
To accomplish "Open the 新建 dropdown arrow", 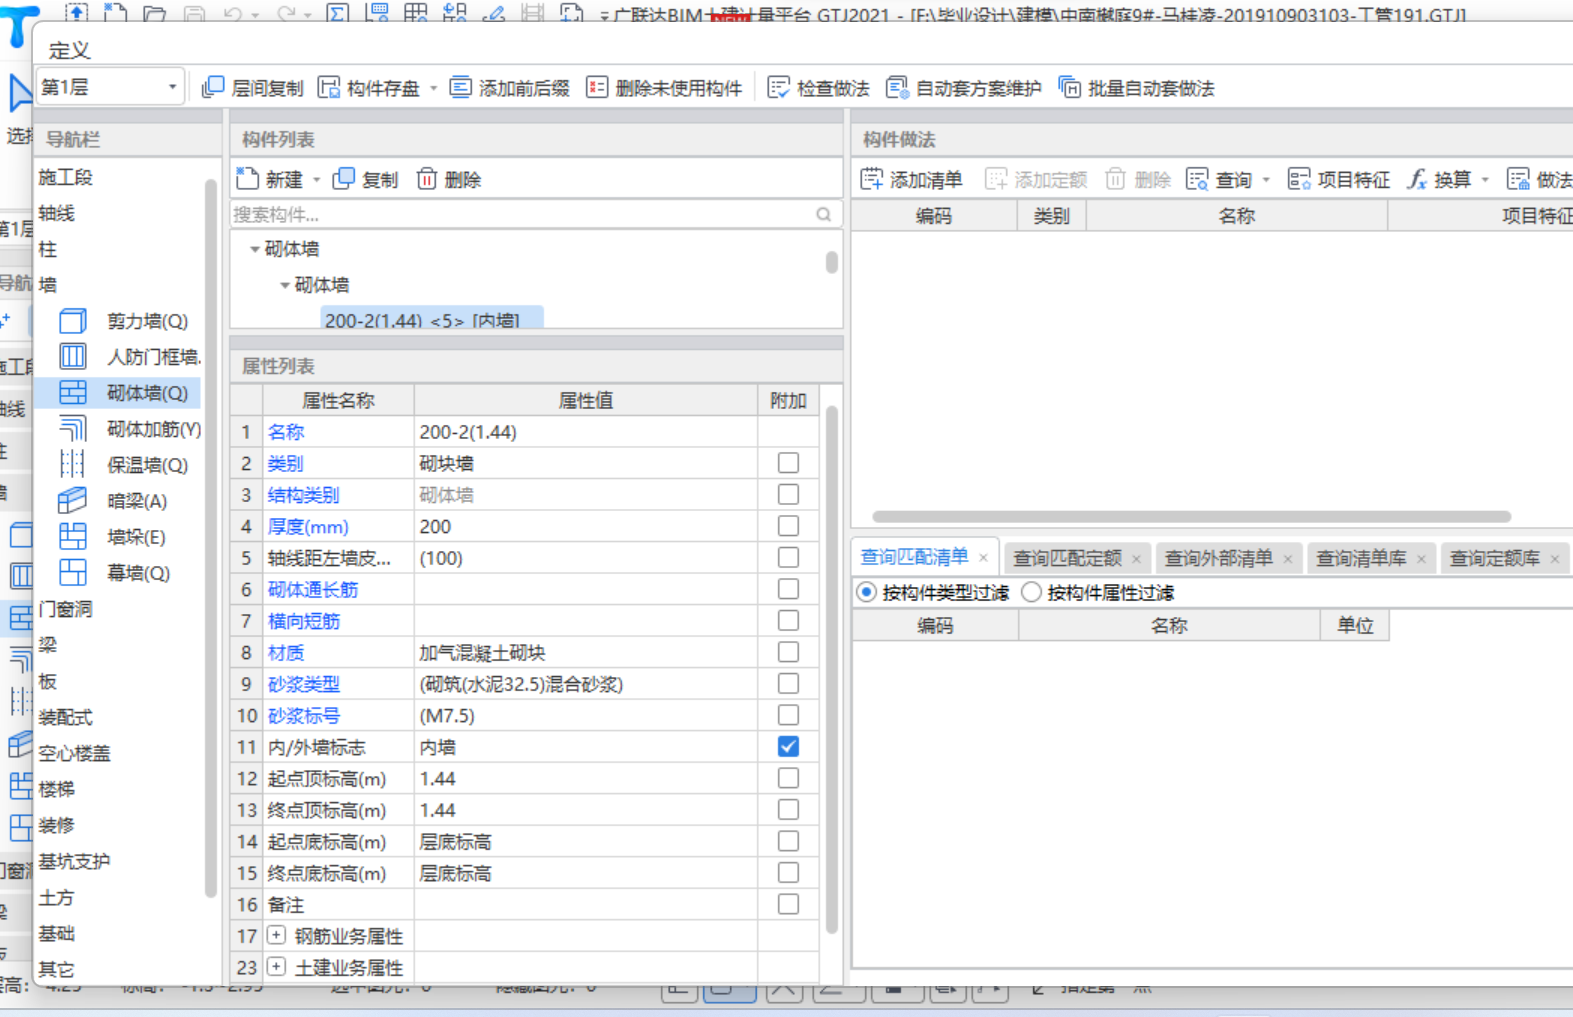I will pyautogui.click(x=316, y=180).
